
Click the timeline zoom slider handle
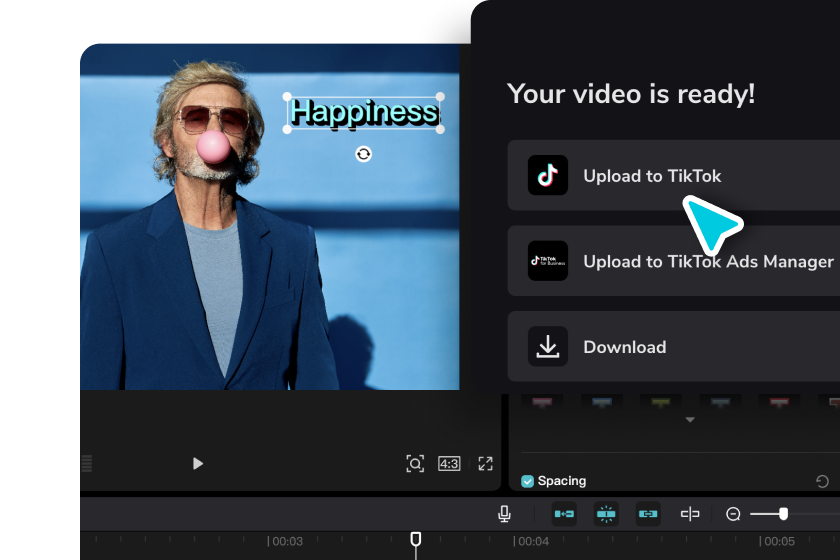click(783, 514)
